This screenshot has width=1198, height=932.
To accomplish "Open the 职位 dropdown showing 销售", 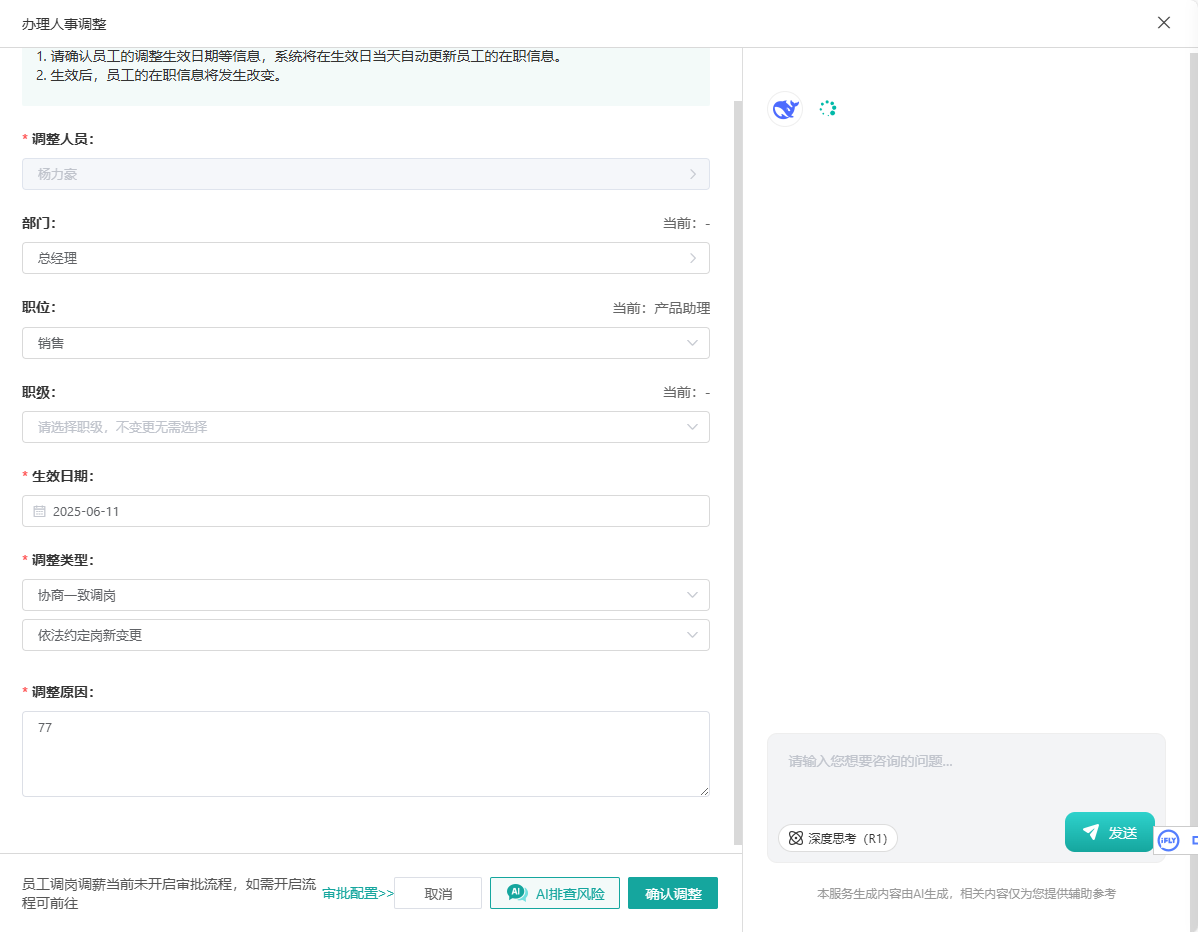I will pos(365,343).
